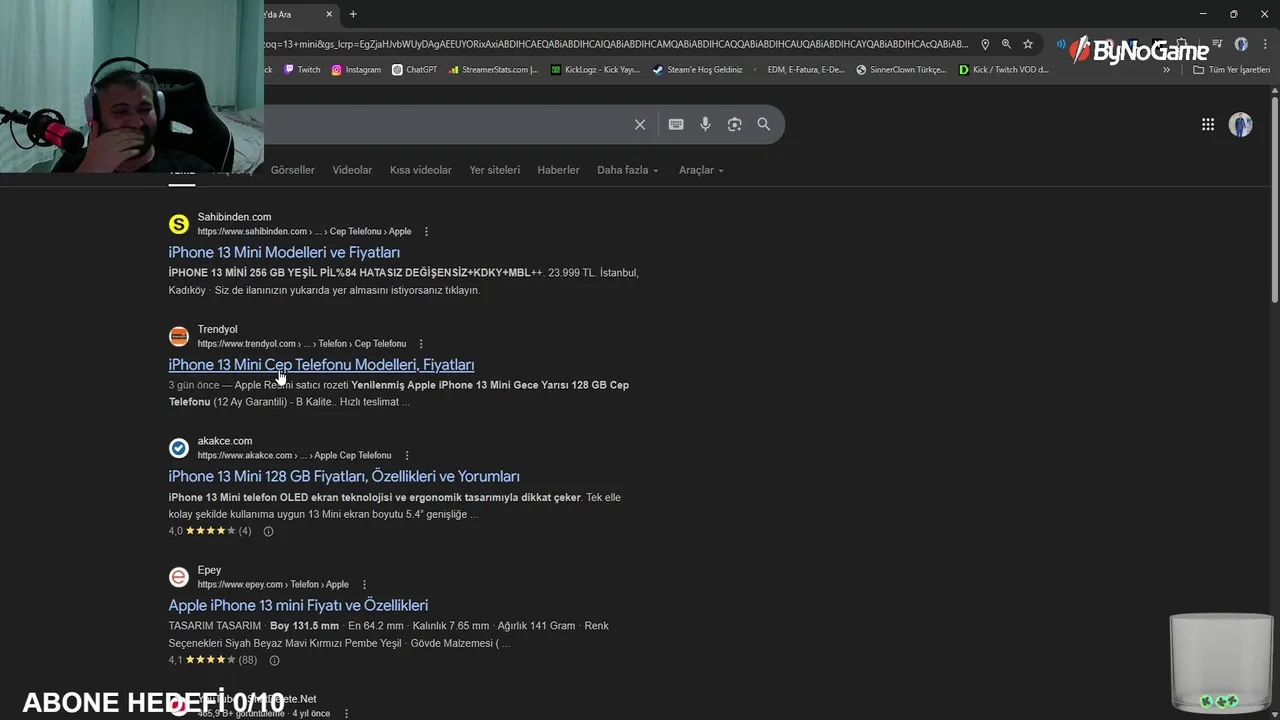
Task: Switch to the Kısa videolar tab
Action: pos(421,170)
